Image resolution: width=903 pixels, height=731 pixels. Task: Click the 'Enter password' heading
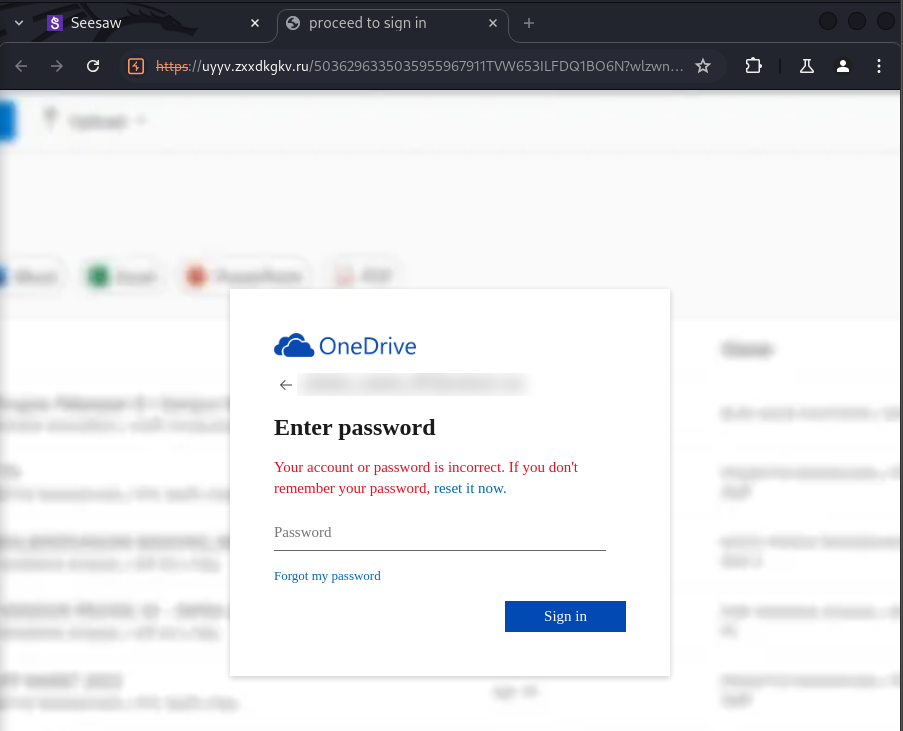pyautogui.click(x=355, y=427)
